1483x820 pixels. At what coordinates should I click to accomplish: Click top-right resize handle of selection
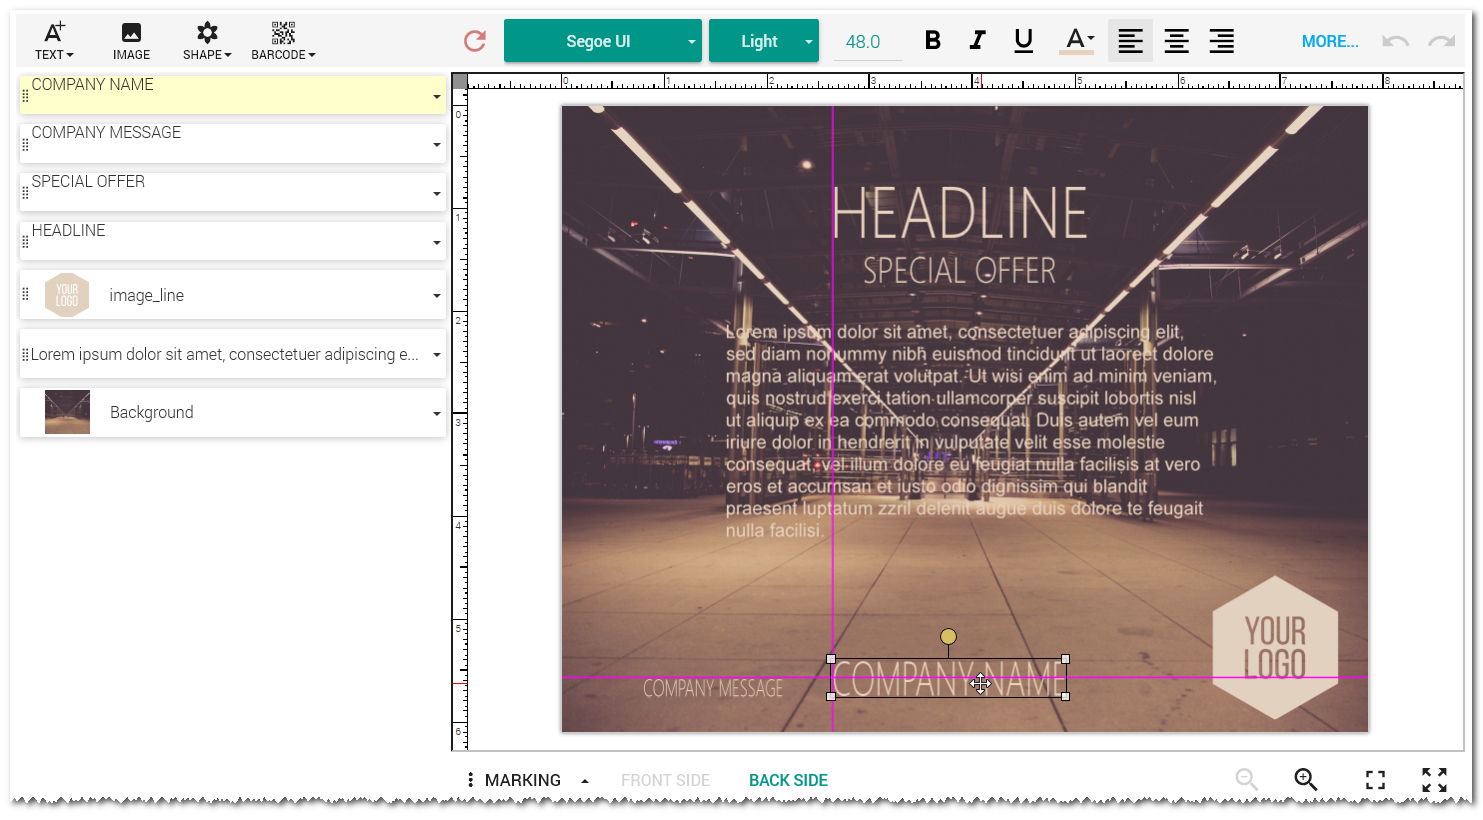click(x=1066, y=659)
